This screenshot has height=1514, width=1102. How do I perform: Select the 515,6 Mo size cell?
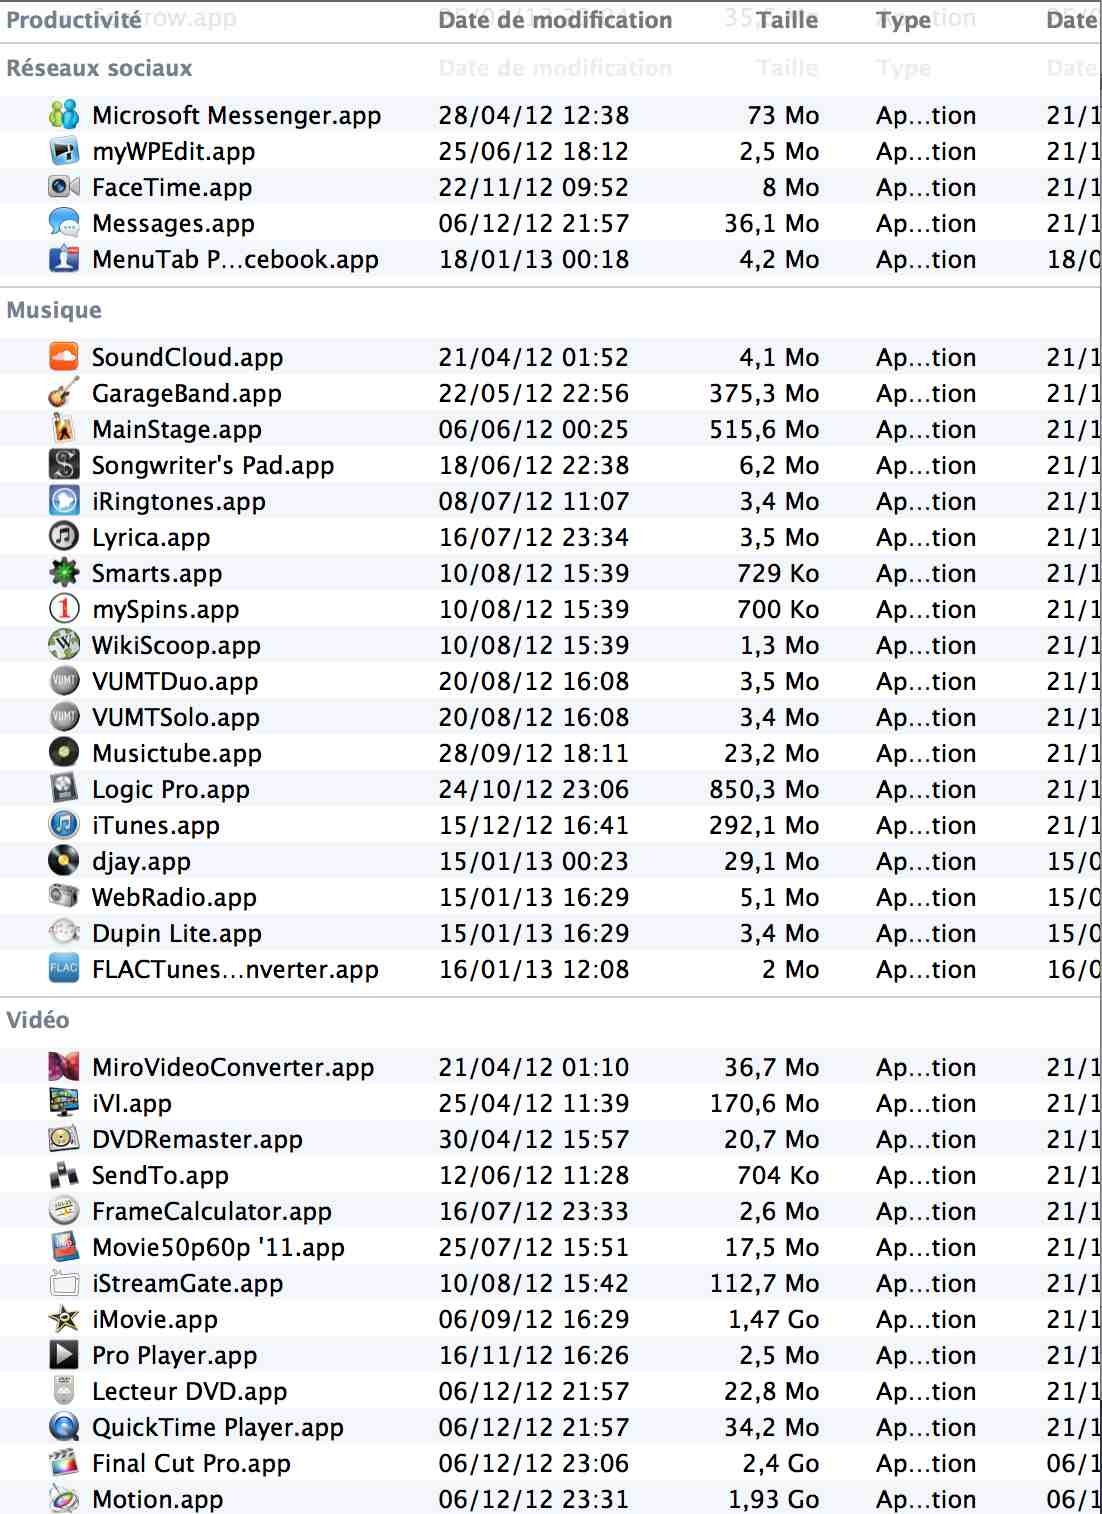pyautogui.click(x=764, y=429)
